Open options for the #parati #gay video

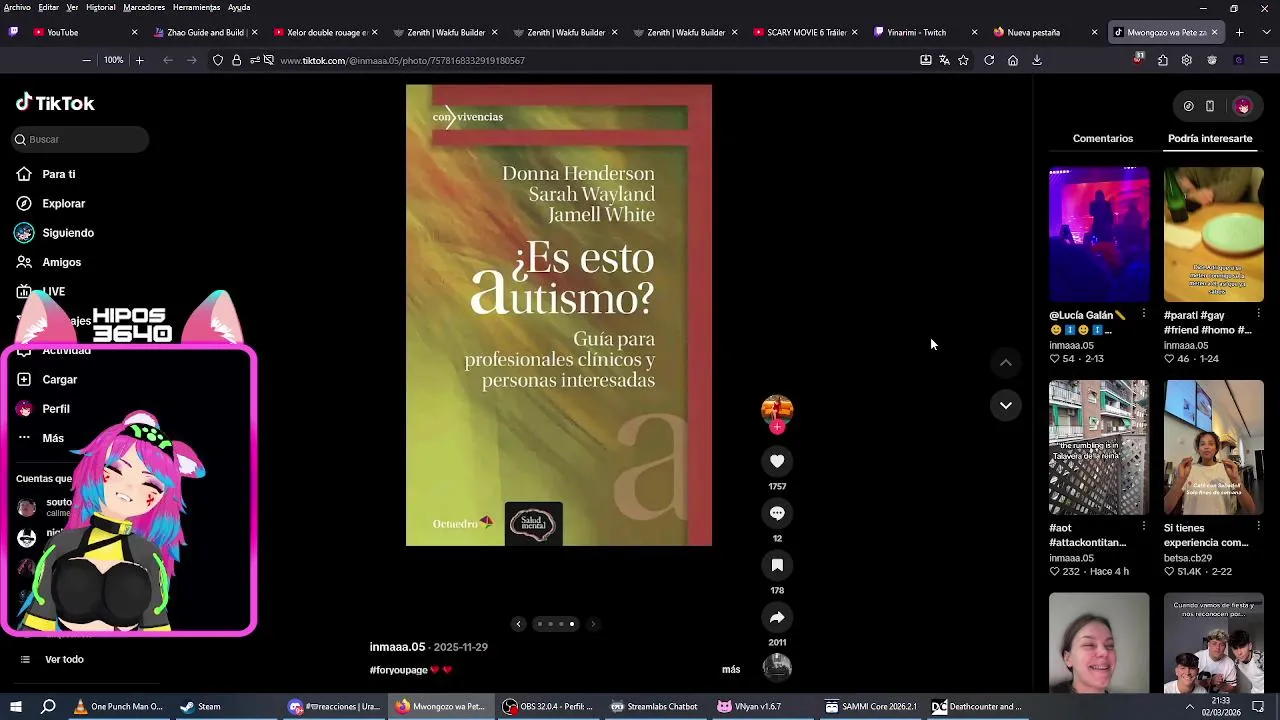click(x=1258, y=314)
